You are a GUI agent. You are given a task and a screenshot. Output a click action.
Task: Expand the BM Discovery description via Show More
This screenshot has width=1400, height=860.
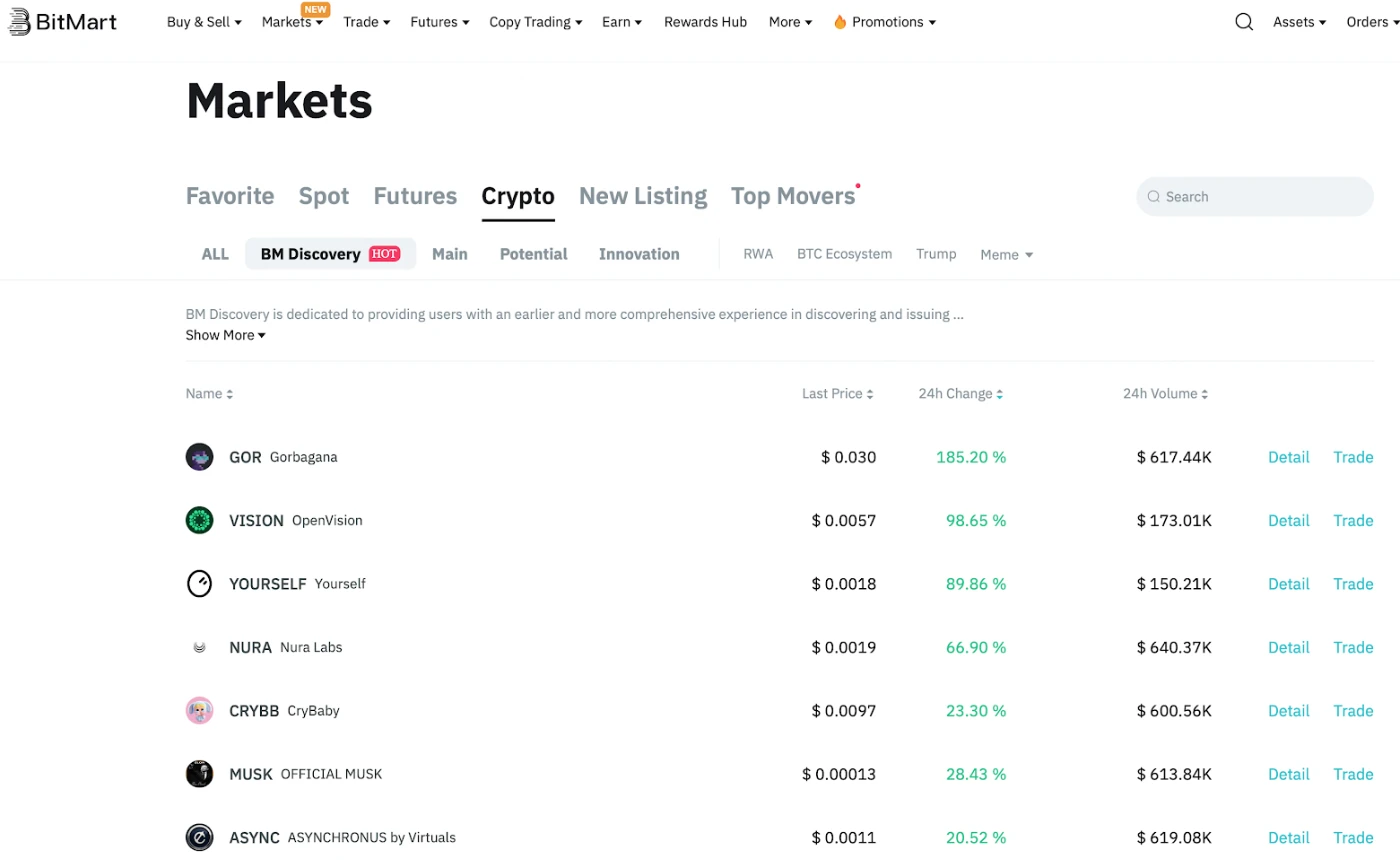tap(224, 335)
